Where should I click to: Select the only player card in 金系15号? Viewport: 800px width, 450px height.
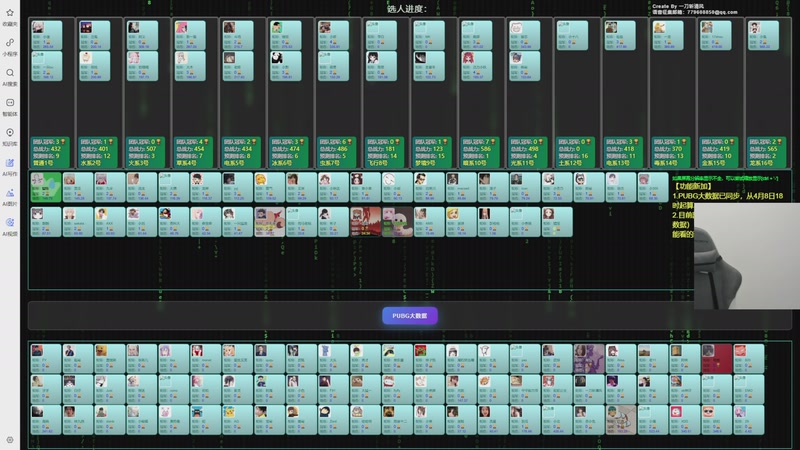[x=715, y=35]
